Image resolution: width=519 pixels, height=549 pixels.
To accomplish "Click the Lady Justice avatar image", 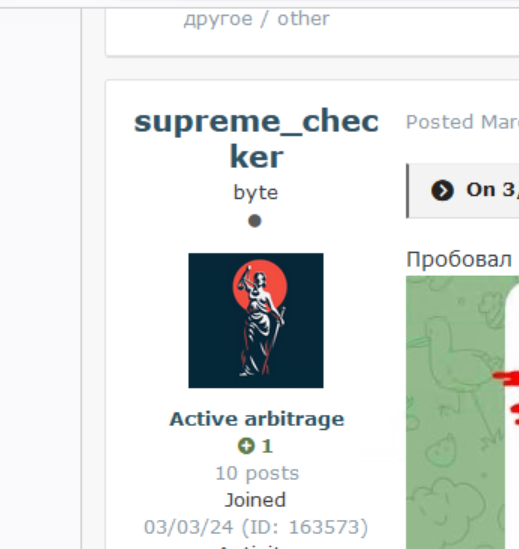I will pyautogui.click(x=256, y=320).
